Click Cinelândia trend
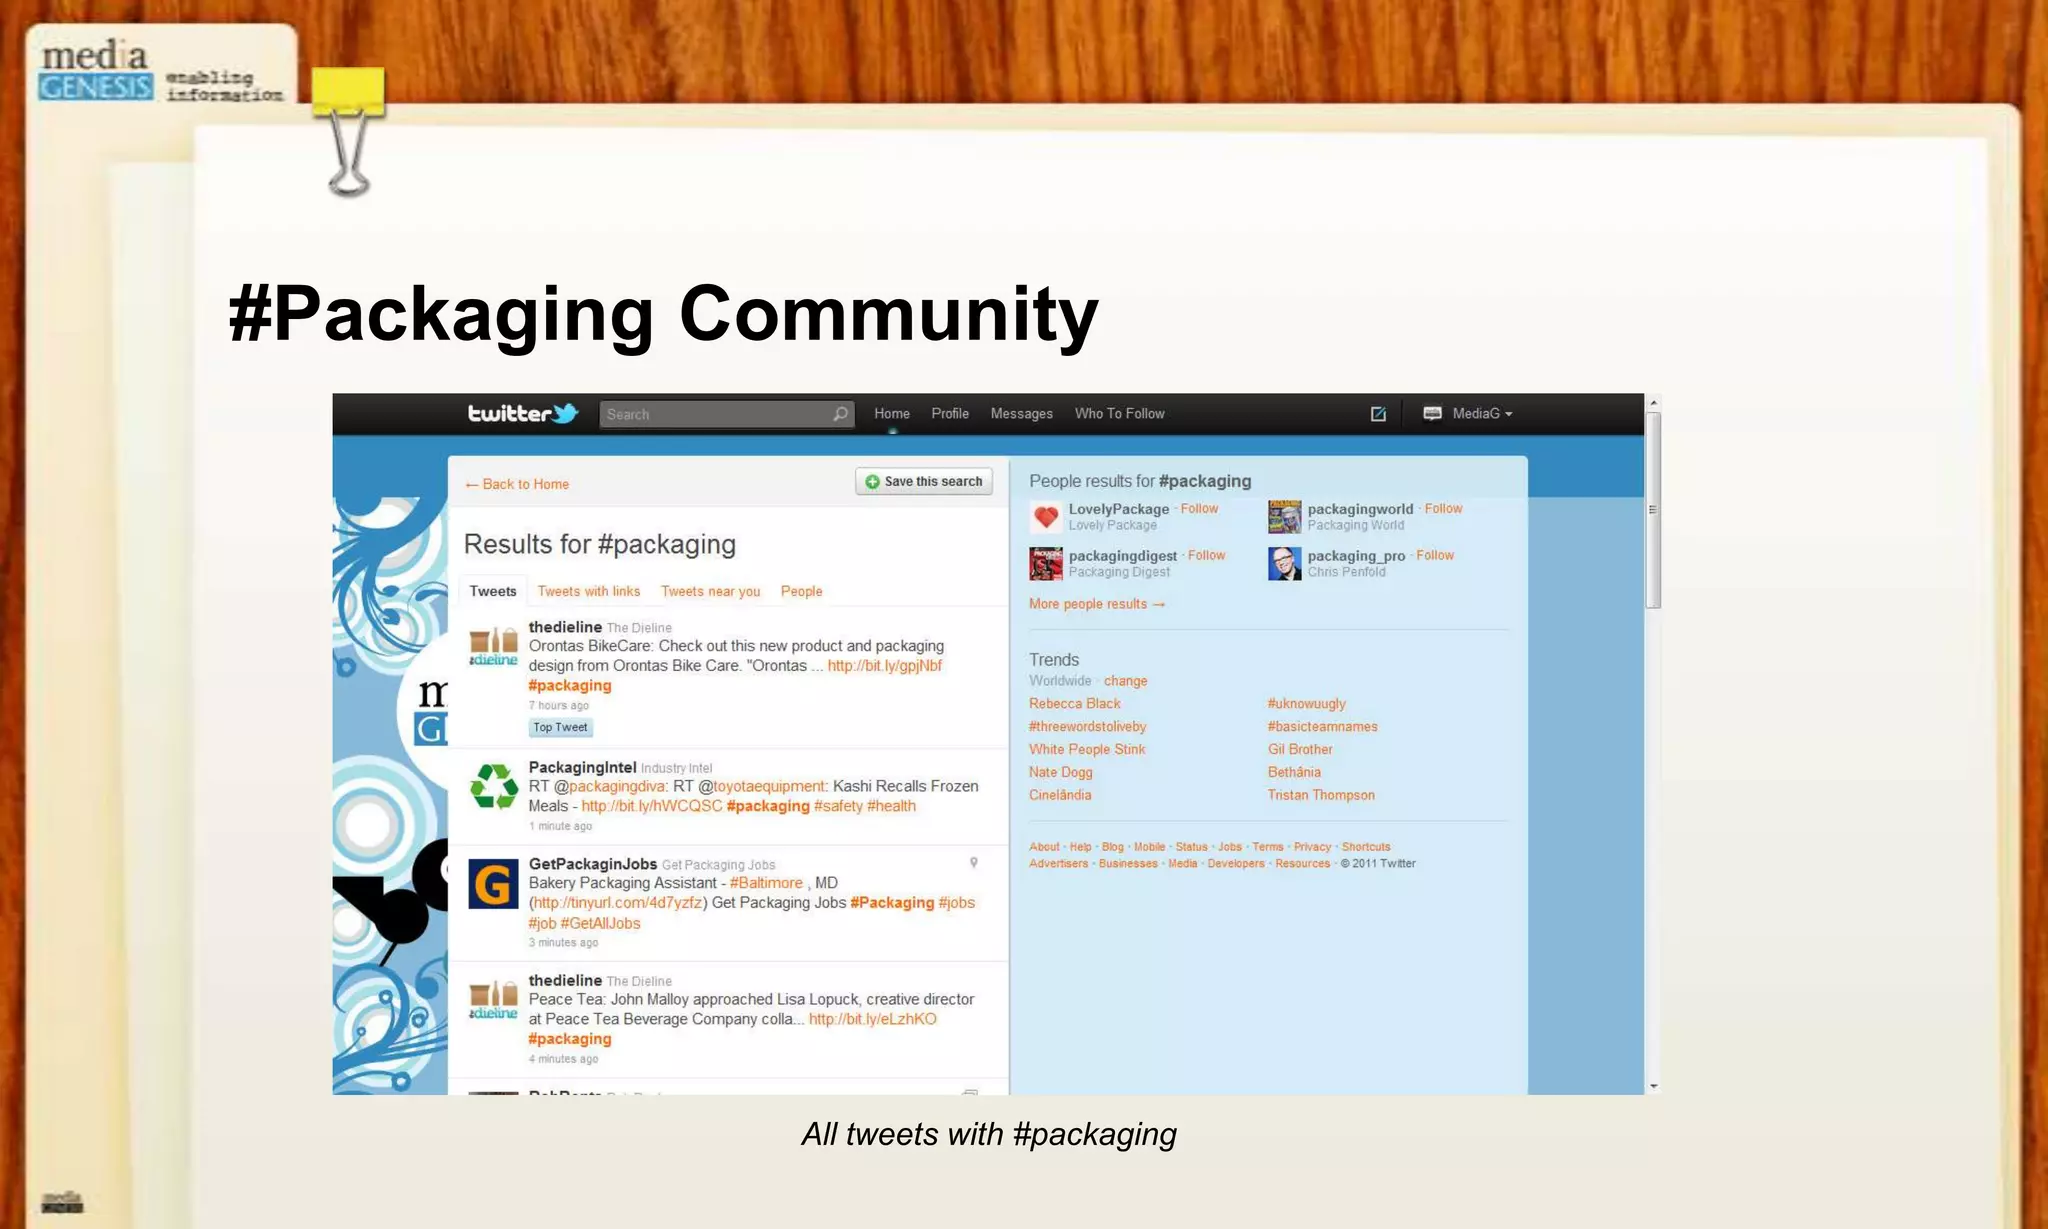Screen dimensions: 2048x1229 click(x=1060, y=796)
